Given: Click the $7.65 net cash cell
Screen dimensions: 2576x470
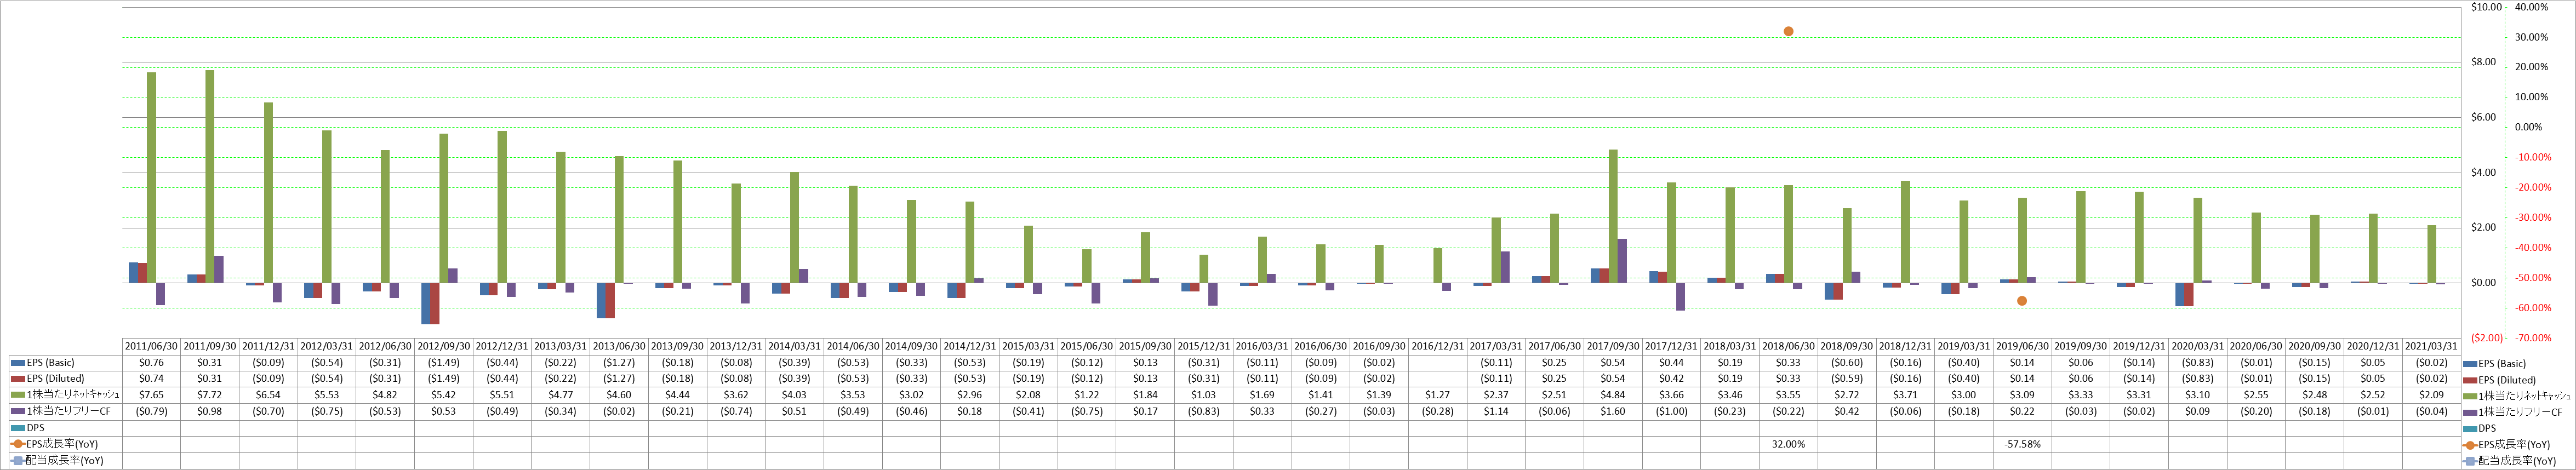Looking at the screenshot, I should [151, 395].
